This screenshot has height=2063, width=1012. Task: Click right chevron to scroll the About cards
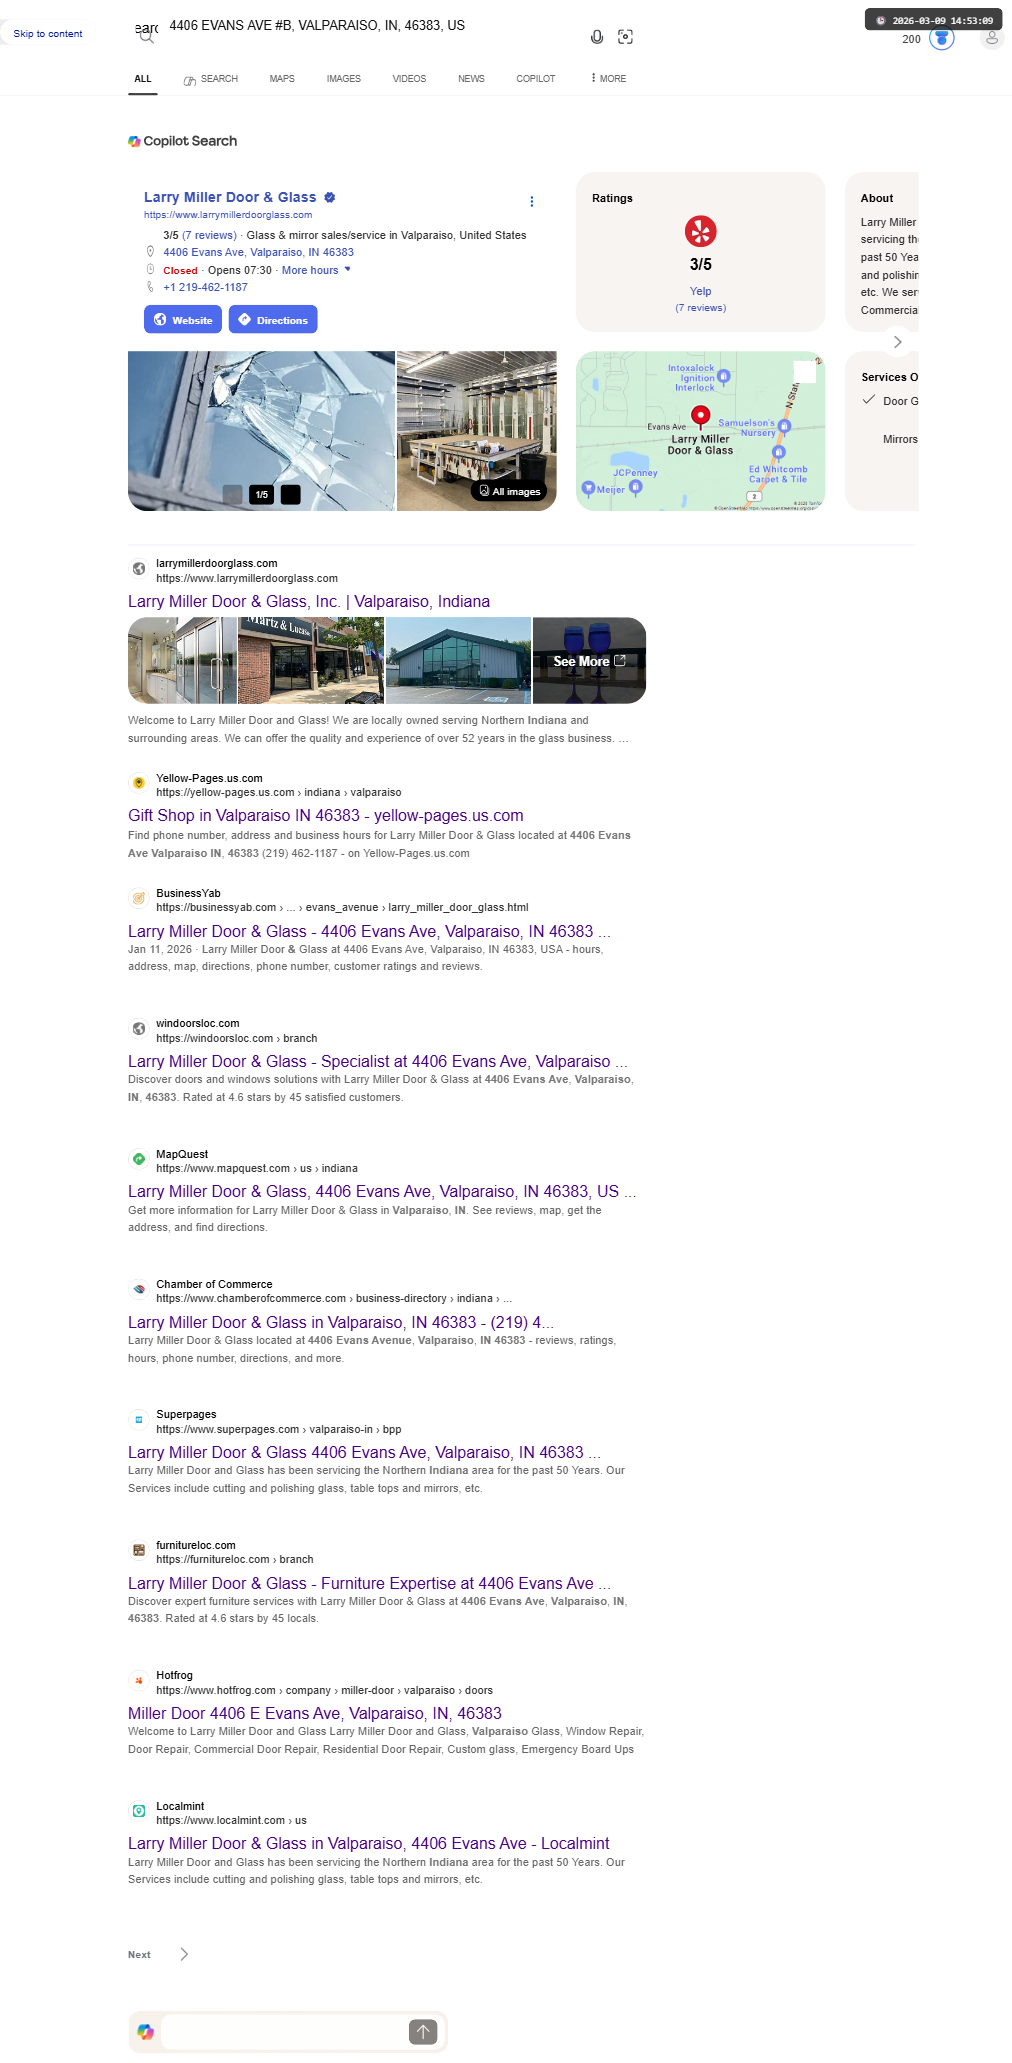point(897,342)
